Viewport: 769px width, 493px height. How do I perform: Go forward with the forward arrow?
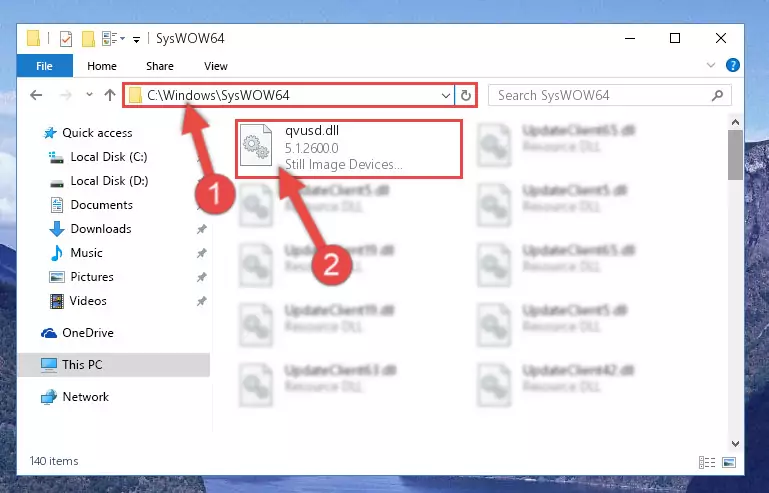[65, 95]
